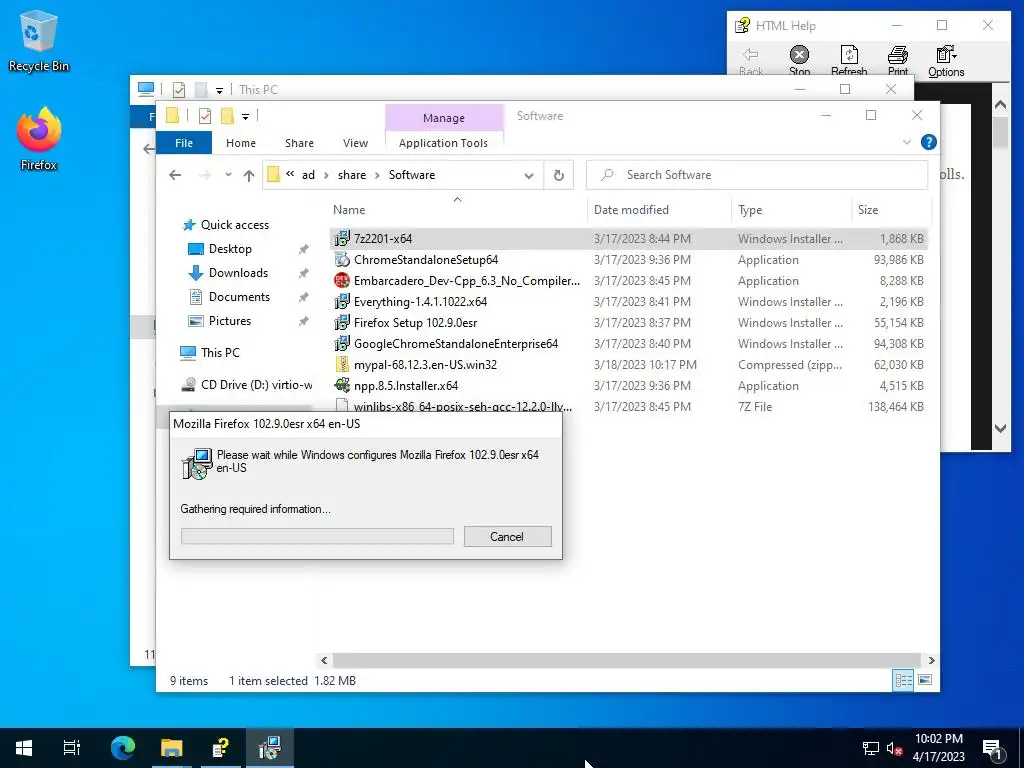This screenshot has width=1024, height=768.
Task: Unpin Desktop using its pin icon
Action: (x=303, y=249)
